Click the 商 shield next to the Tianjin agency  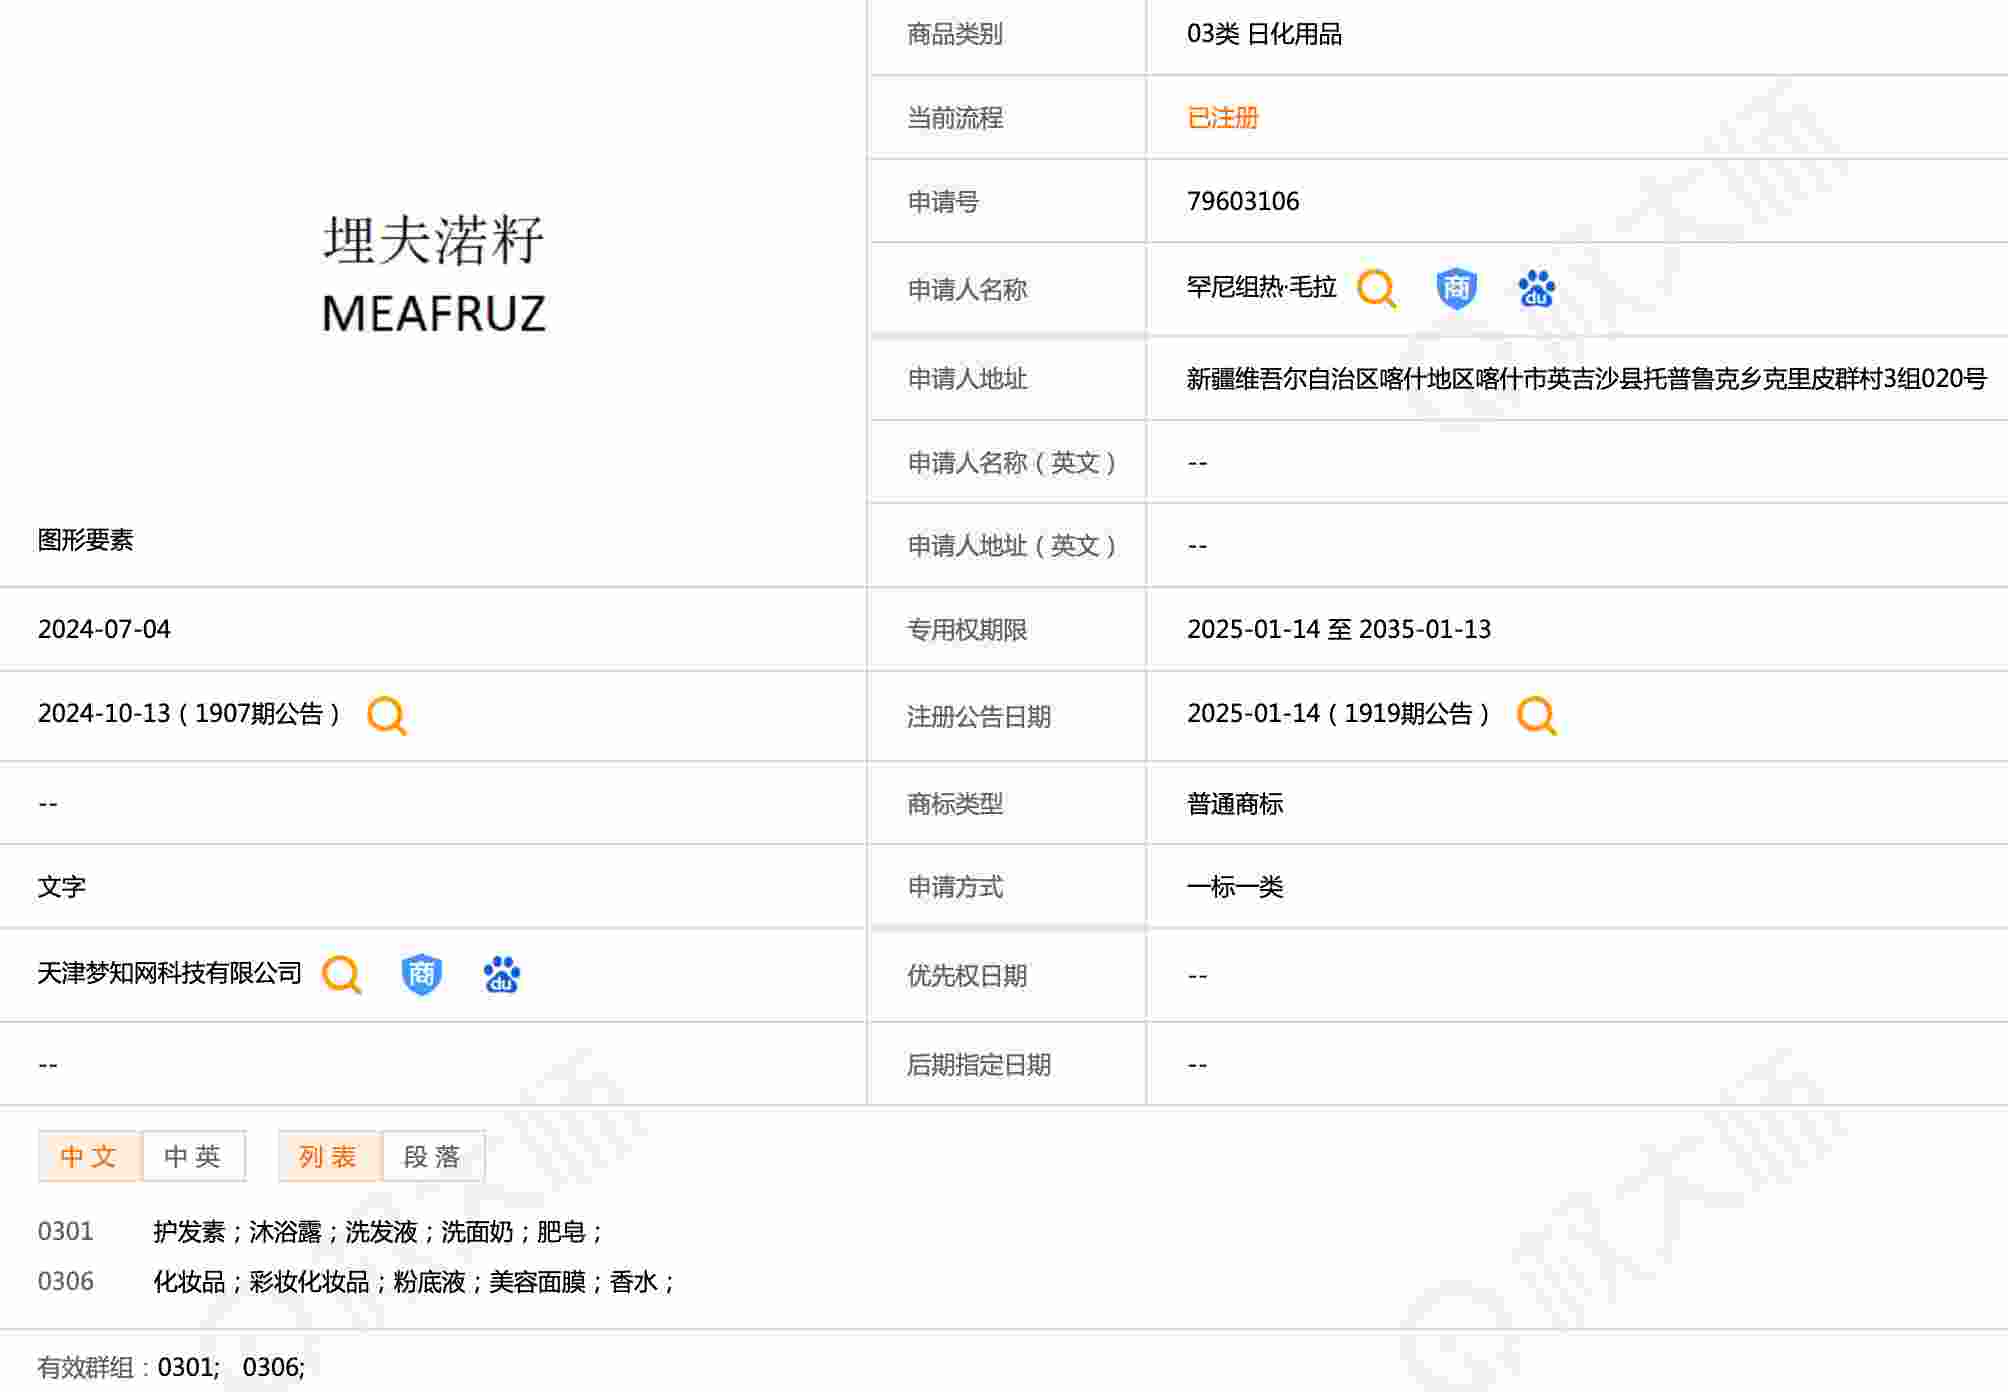pos(421,974)
